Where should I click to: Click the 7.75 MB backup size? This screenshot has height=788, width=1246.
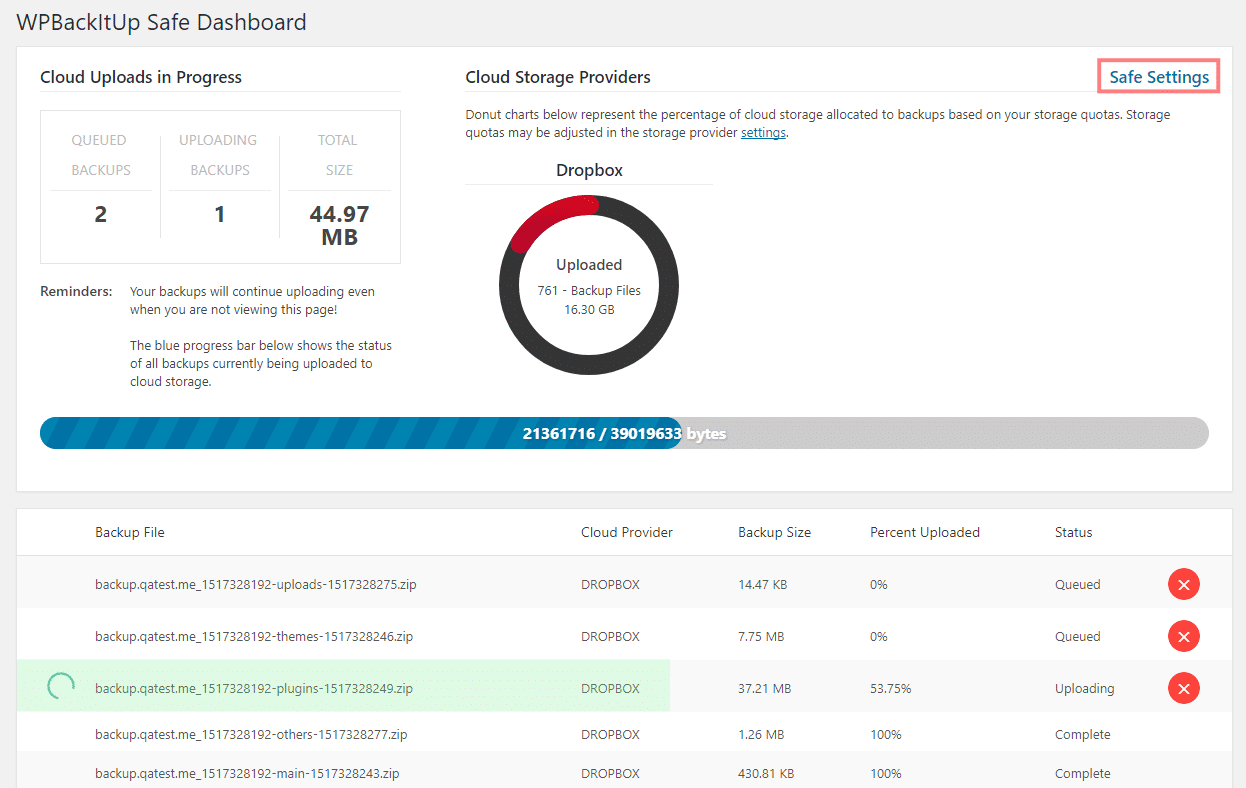tap(761, 636)
